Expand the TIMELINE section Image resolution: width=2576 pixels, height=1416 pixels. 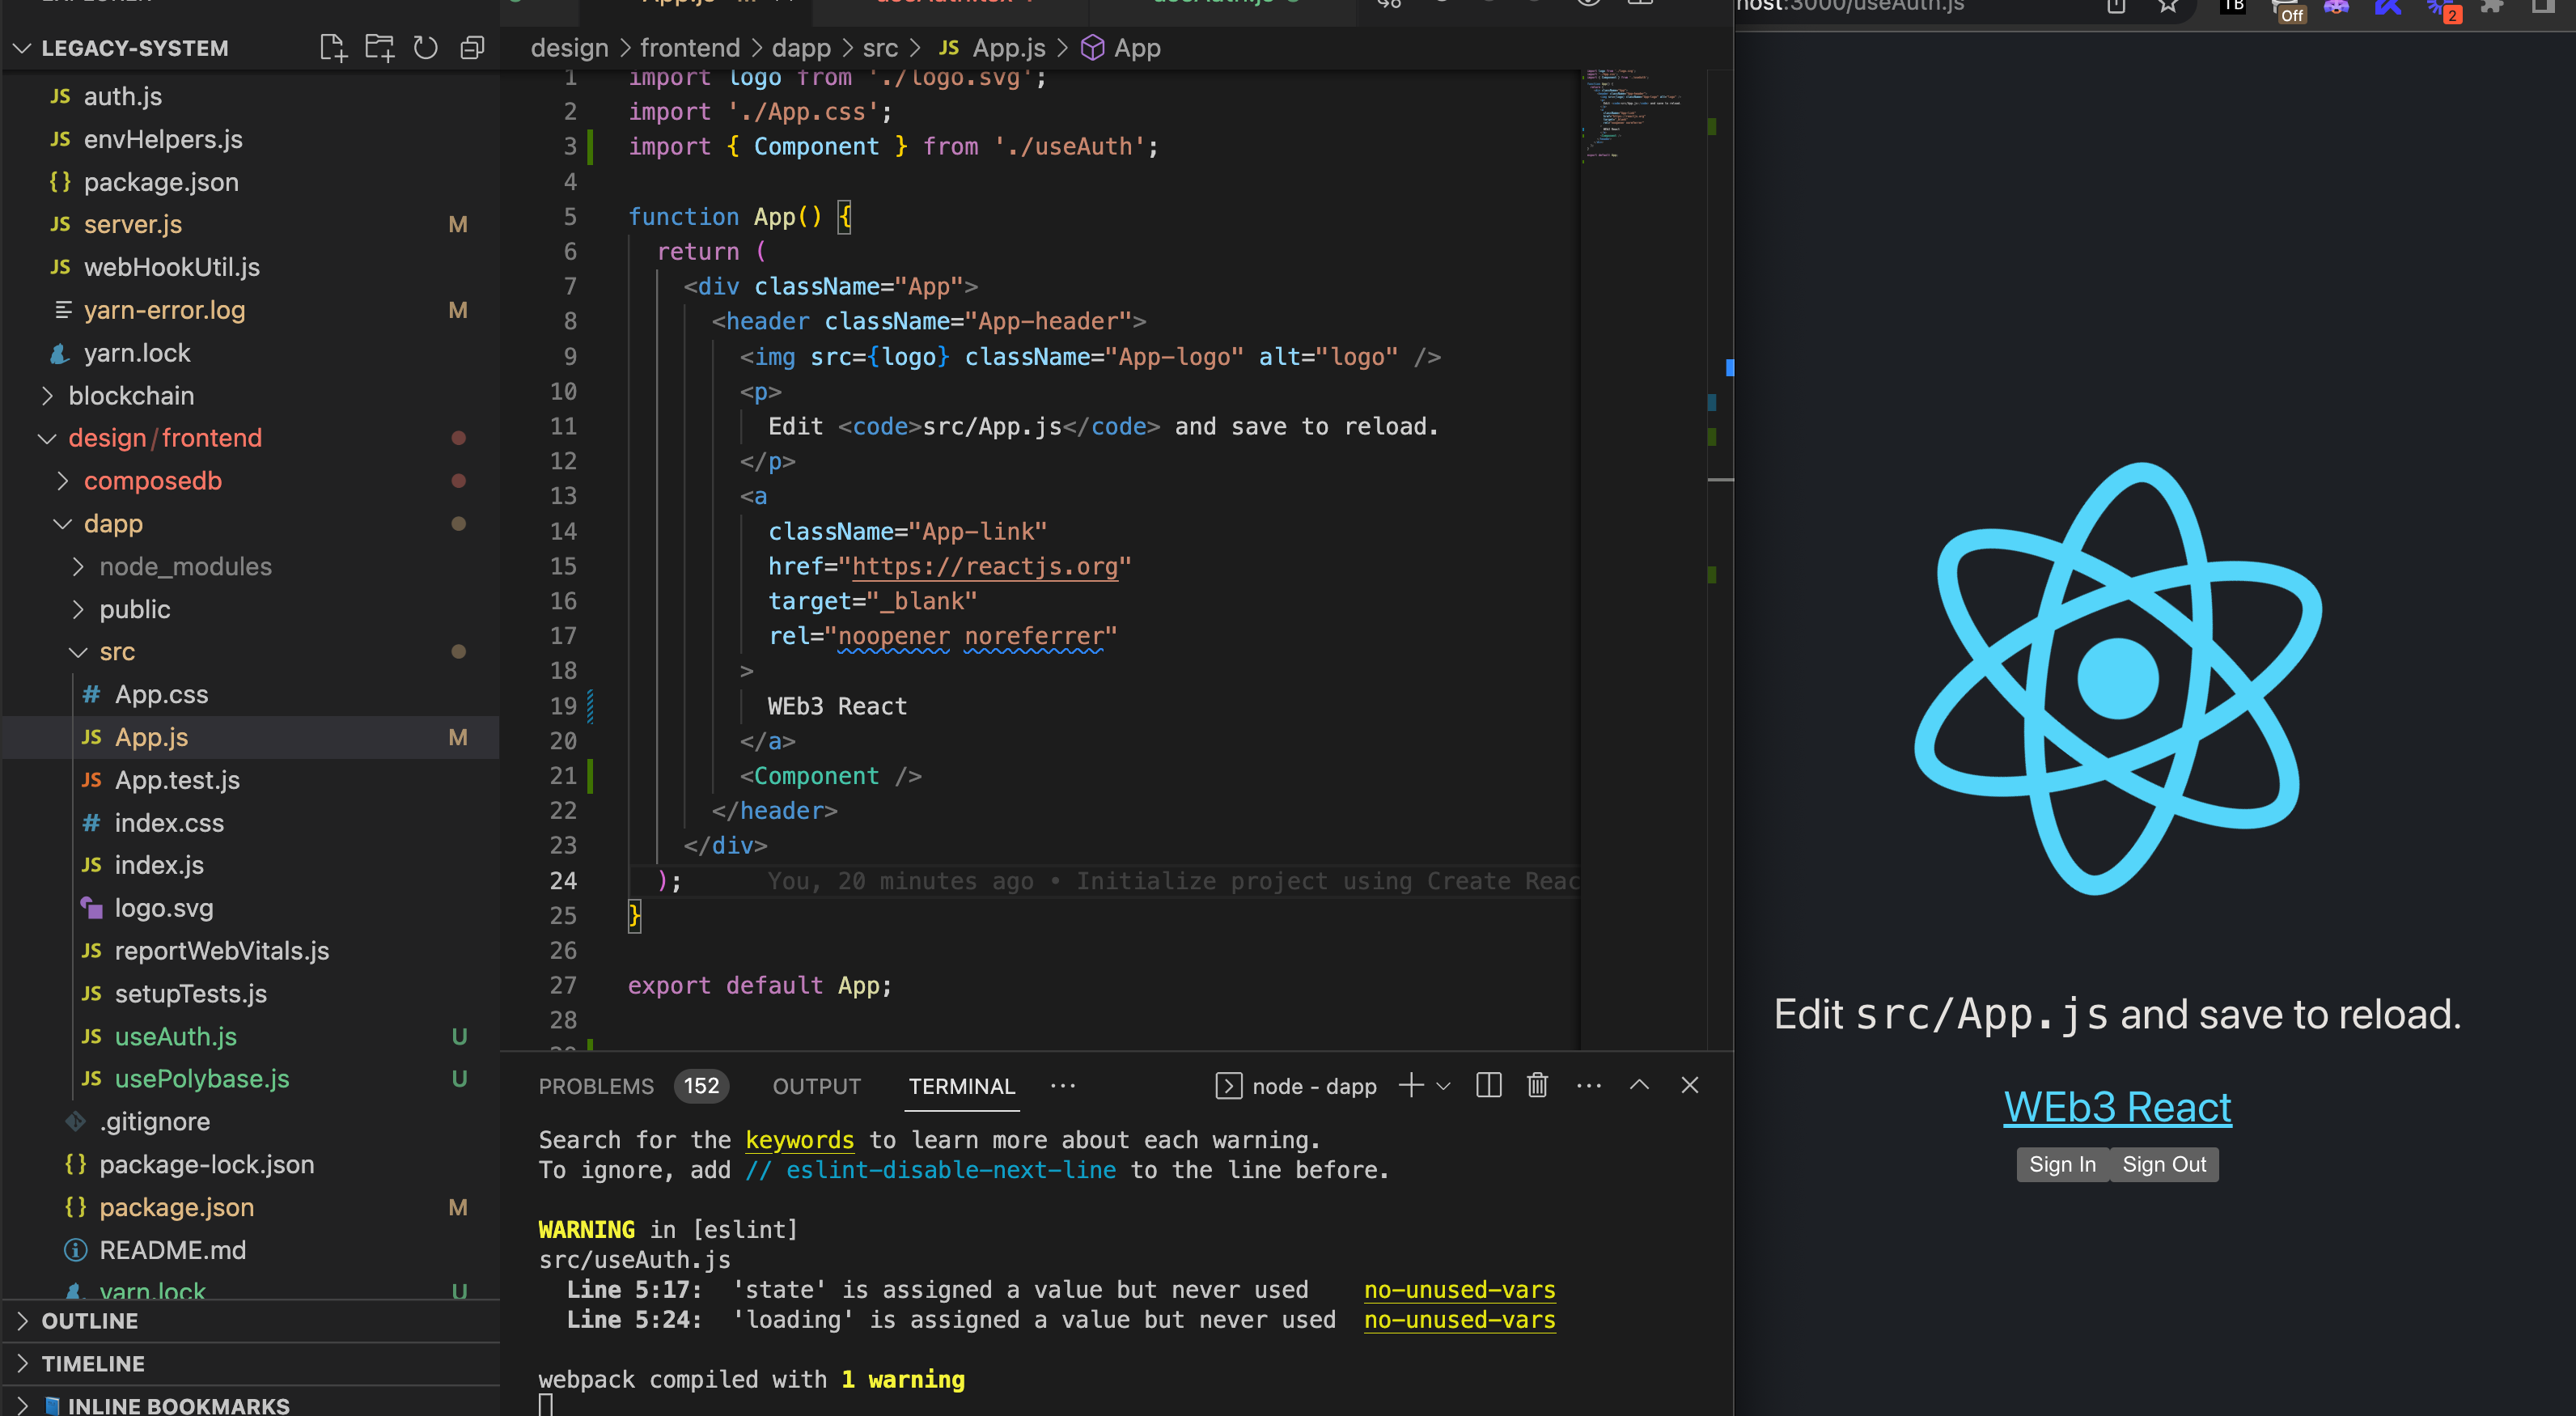point(92,1364)
